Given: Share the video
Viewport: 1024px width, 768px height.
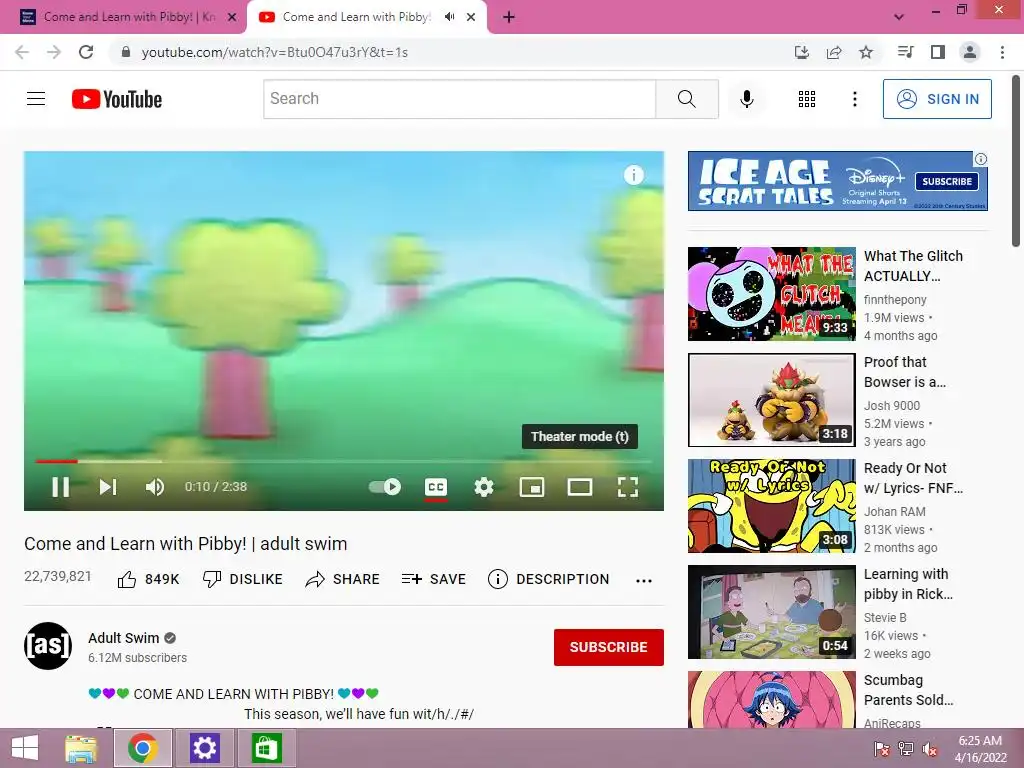Looking at the screenshot, I should [x=342, y=579].
